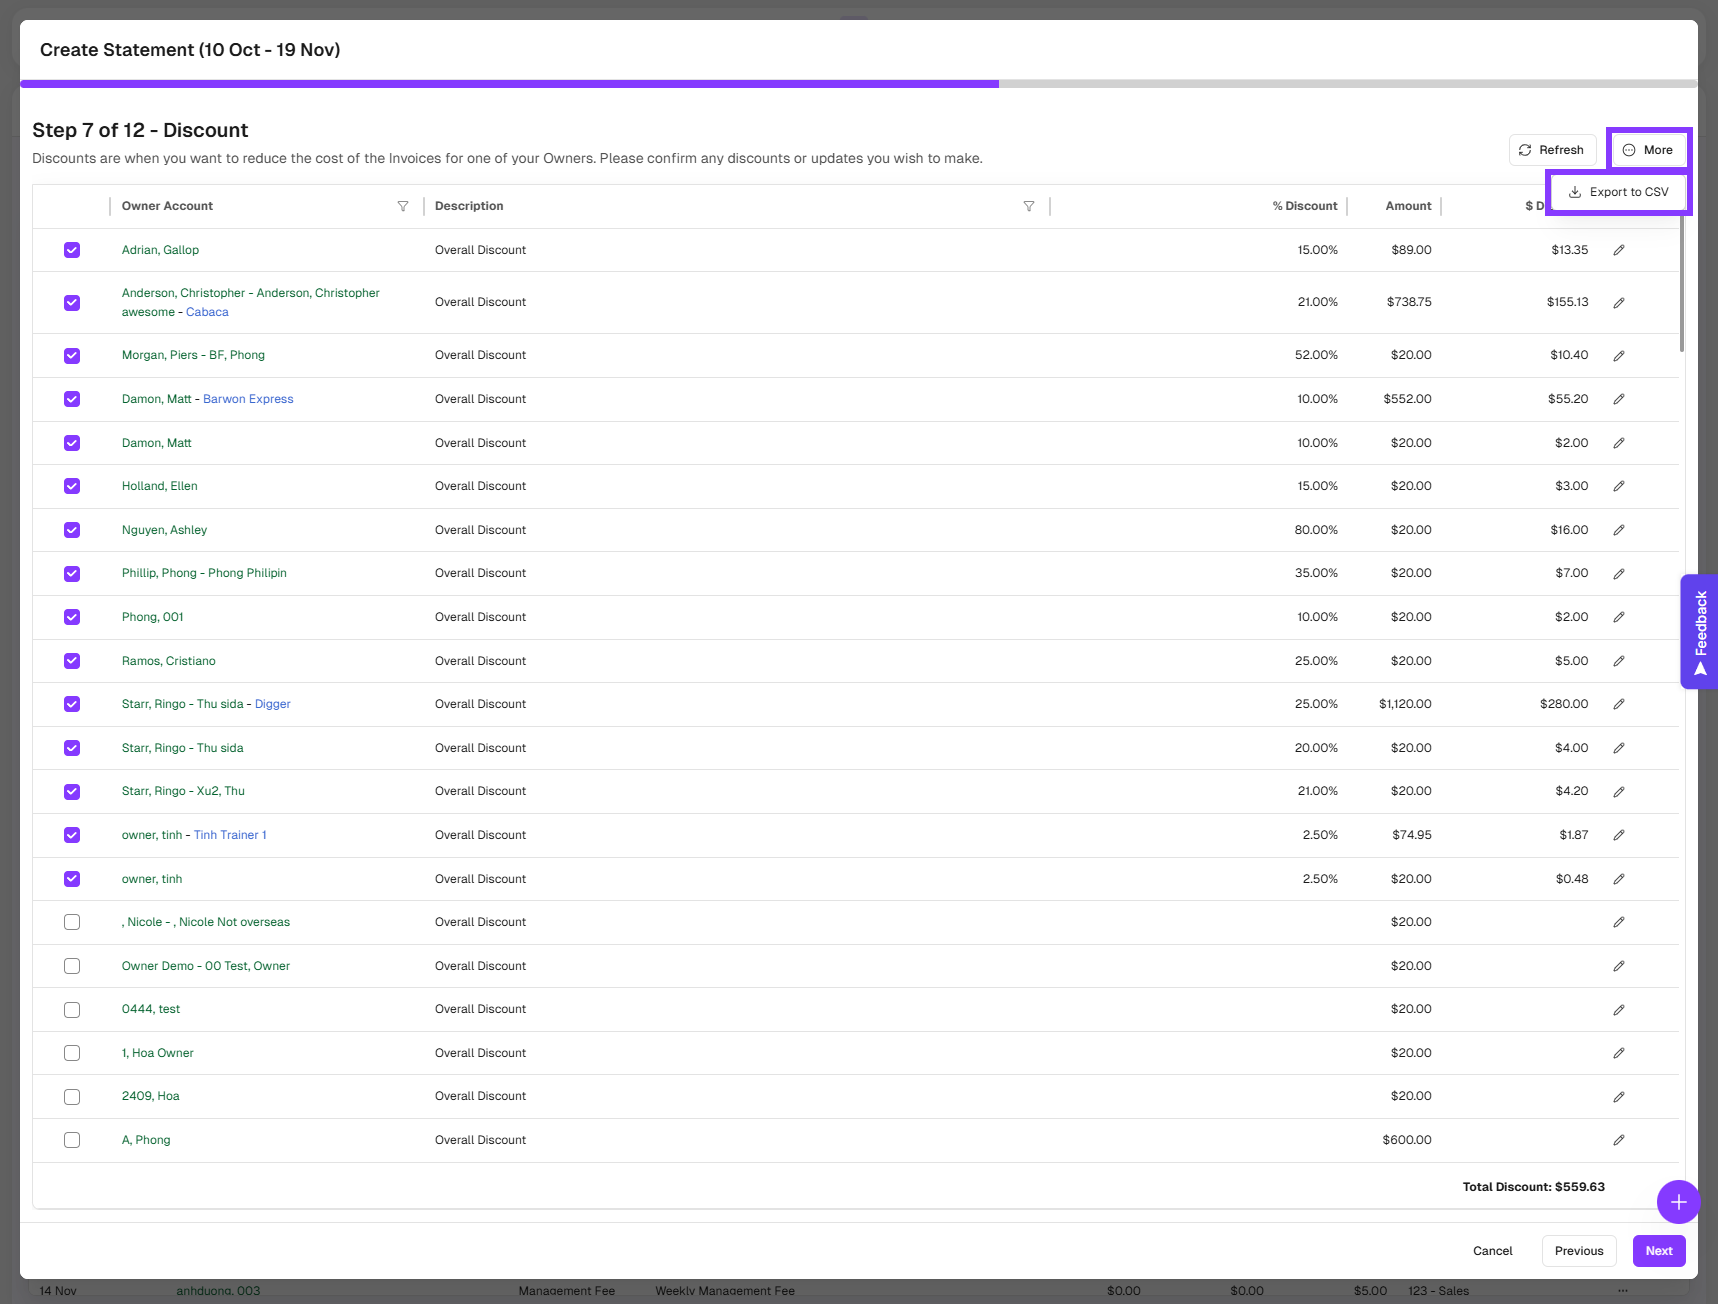
Task: Open the Barwon Express link
Action: pos(248,399)
